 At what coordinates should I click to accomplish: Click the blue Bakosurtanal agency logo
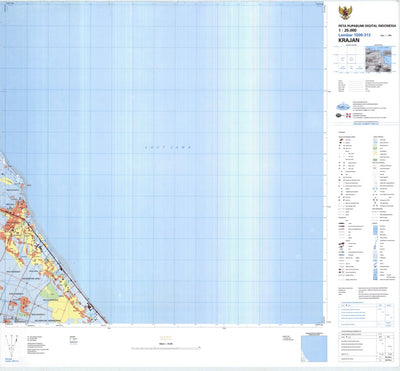(x=343, y=106)
